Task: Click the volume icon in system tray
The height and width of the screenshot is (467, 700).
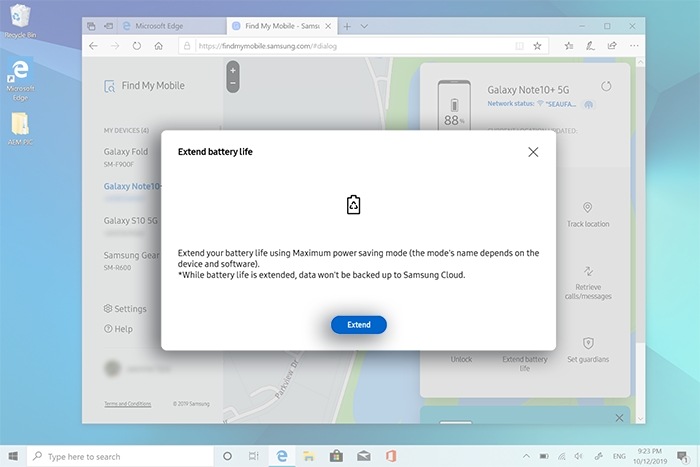Action: [x=579, y=456]
